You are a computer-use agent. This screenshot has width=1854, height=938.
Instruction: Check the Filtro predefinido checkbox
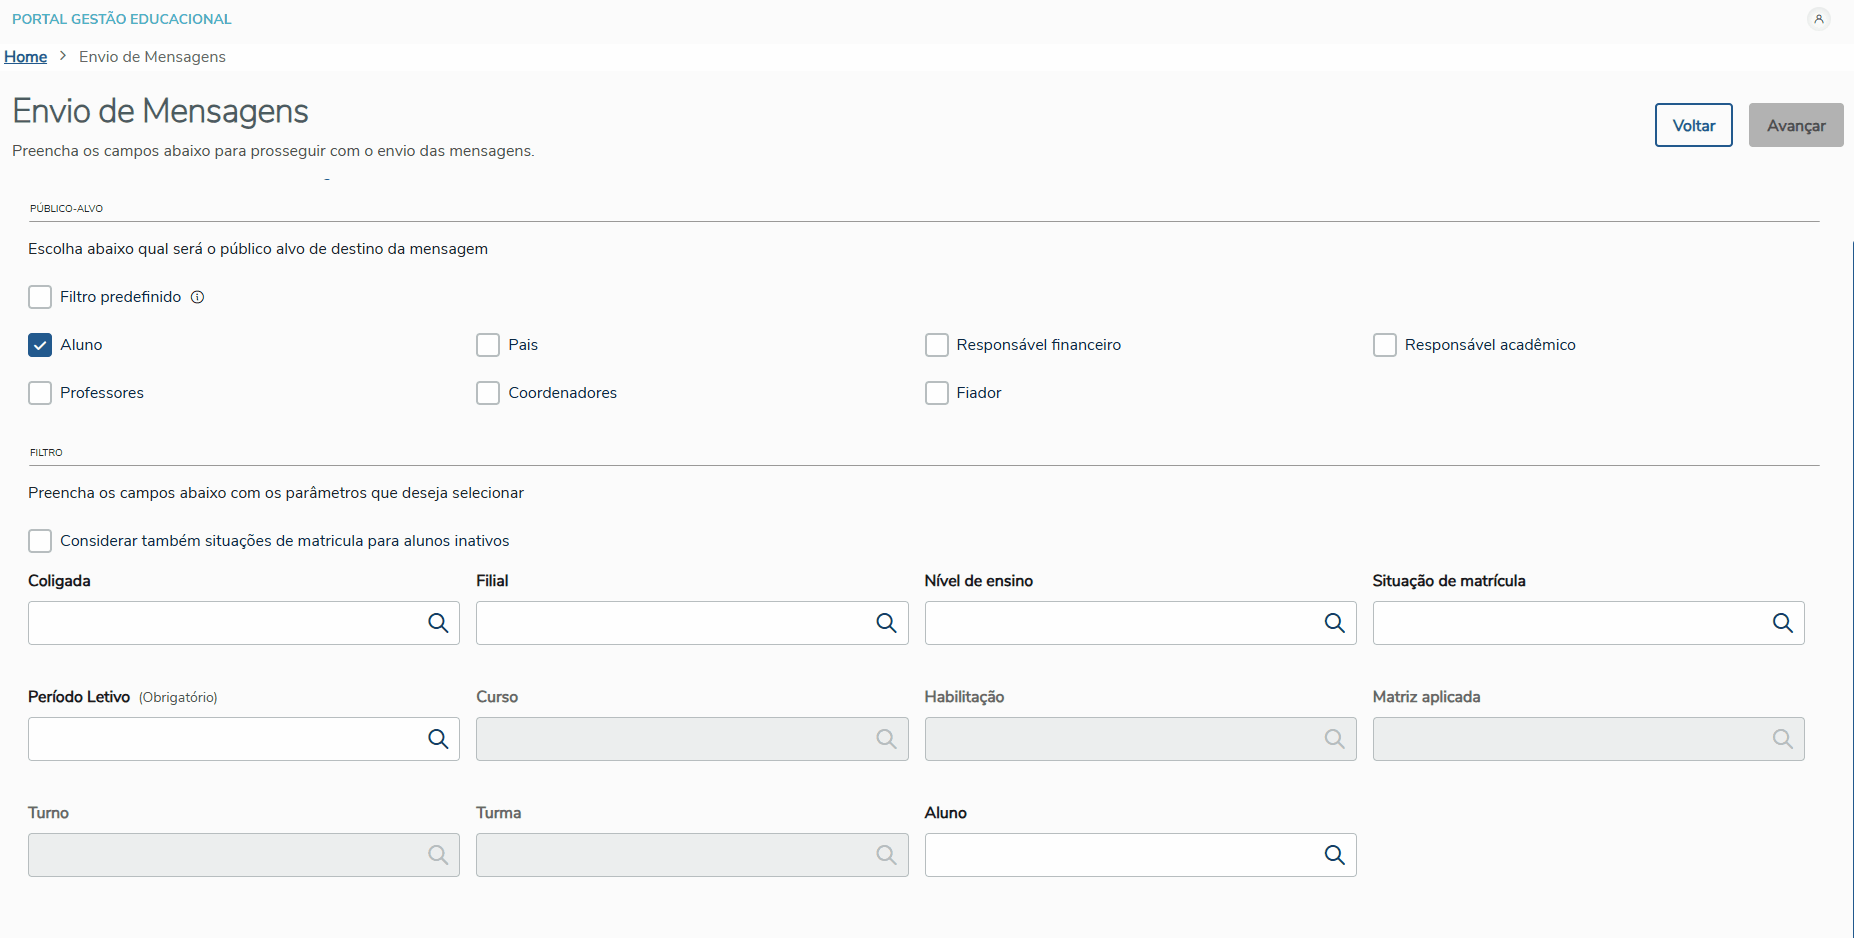click(40, 297)
